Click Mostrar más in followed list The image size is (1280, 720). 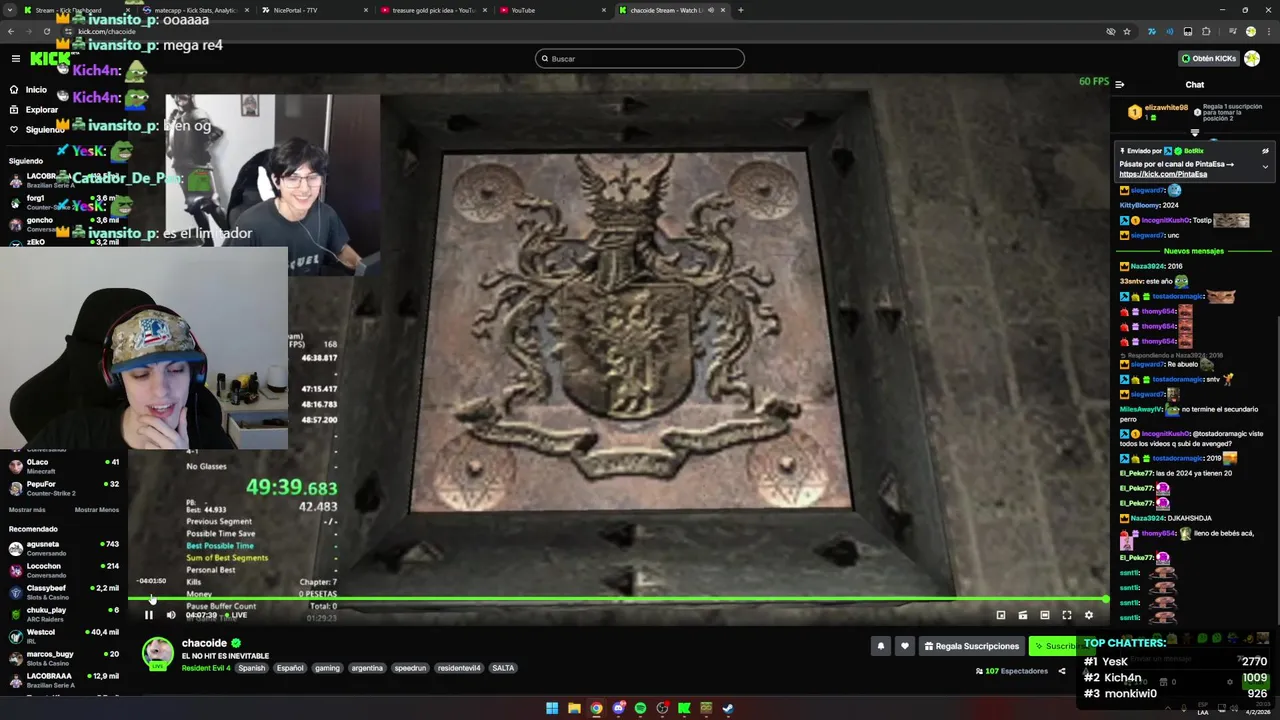click(x=27, y=510)
